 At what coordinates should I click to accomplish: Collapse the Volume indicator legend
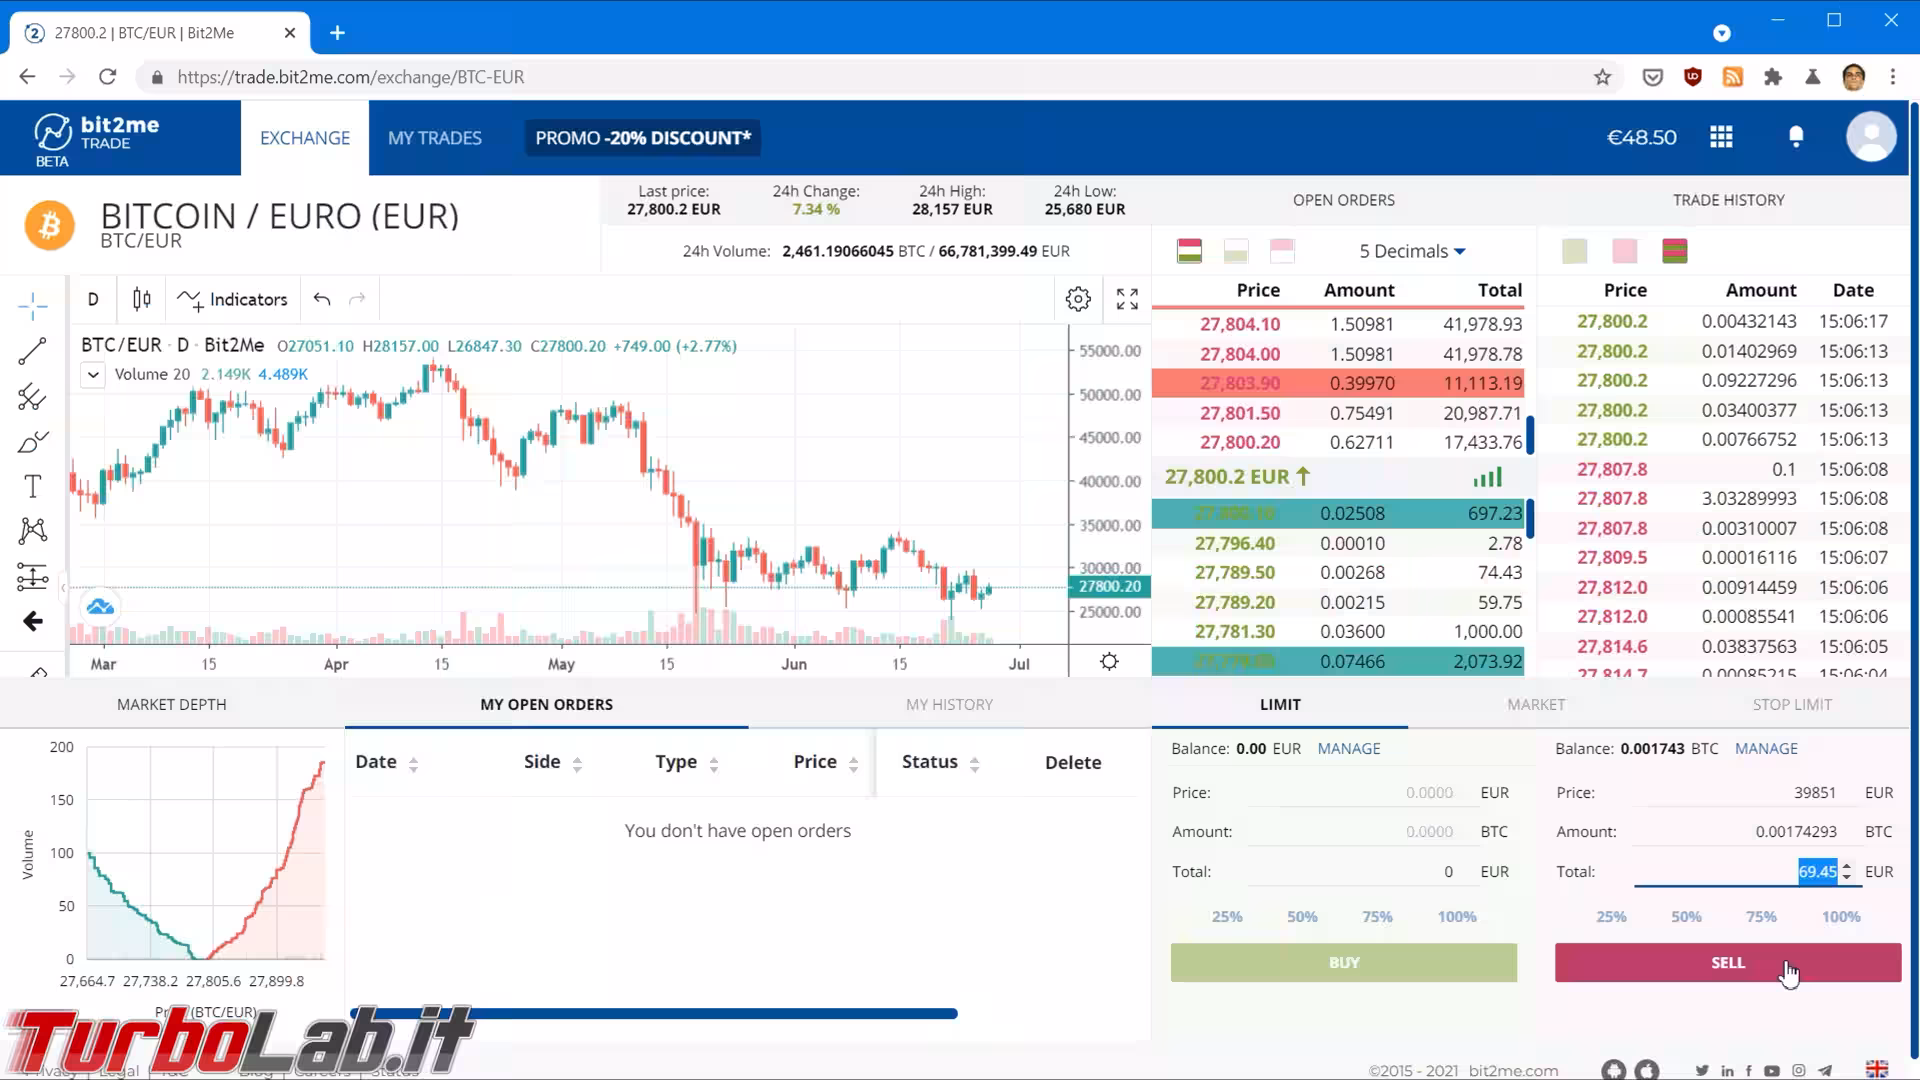point(93,375)
